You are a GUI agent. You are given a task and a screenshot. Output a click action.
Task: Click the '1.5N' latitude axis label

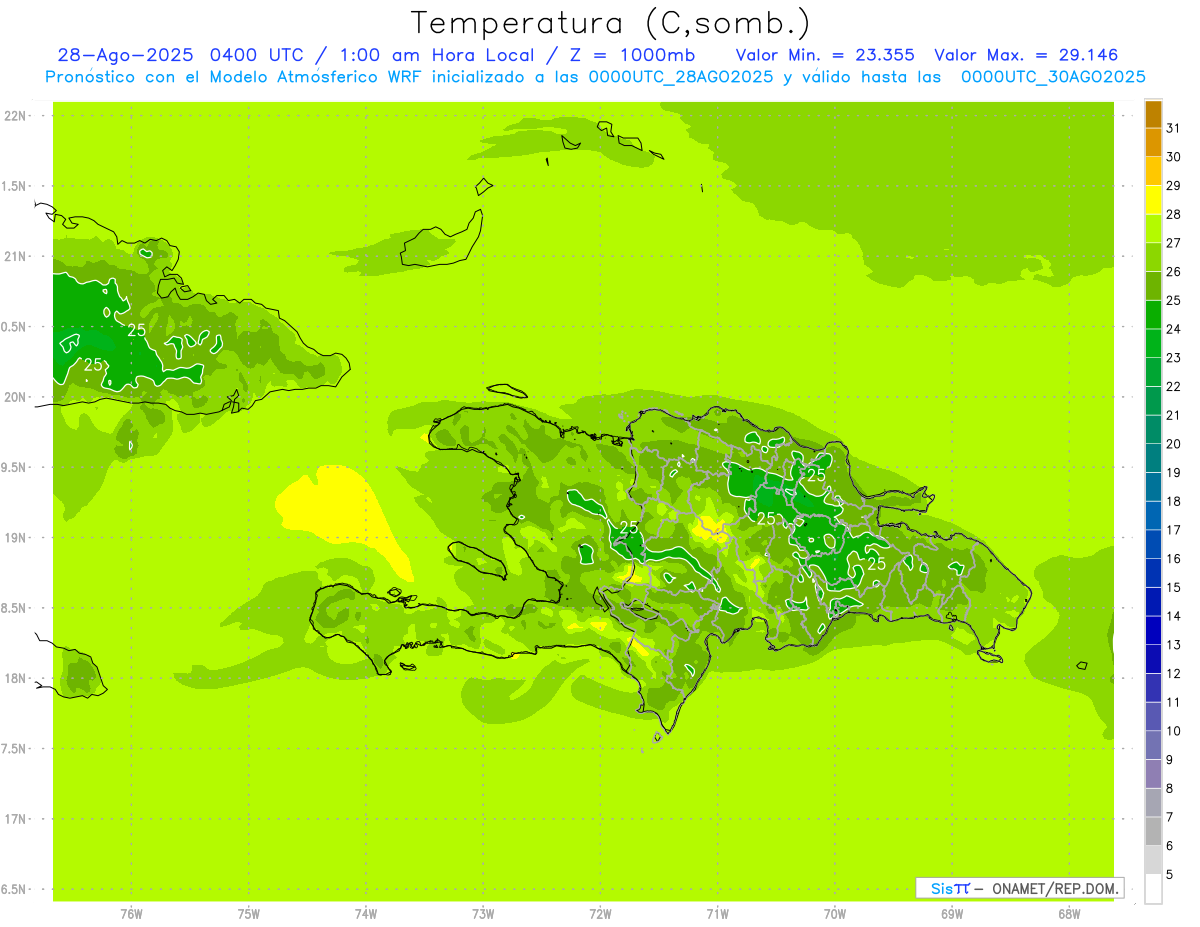tap(15, 186)
